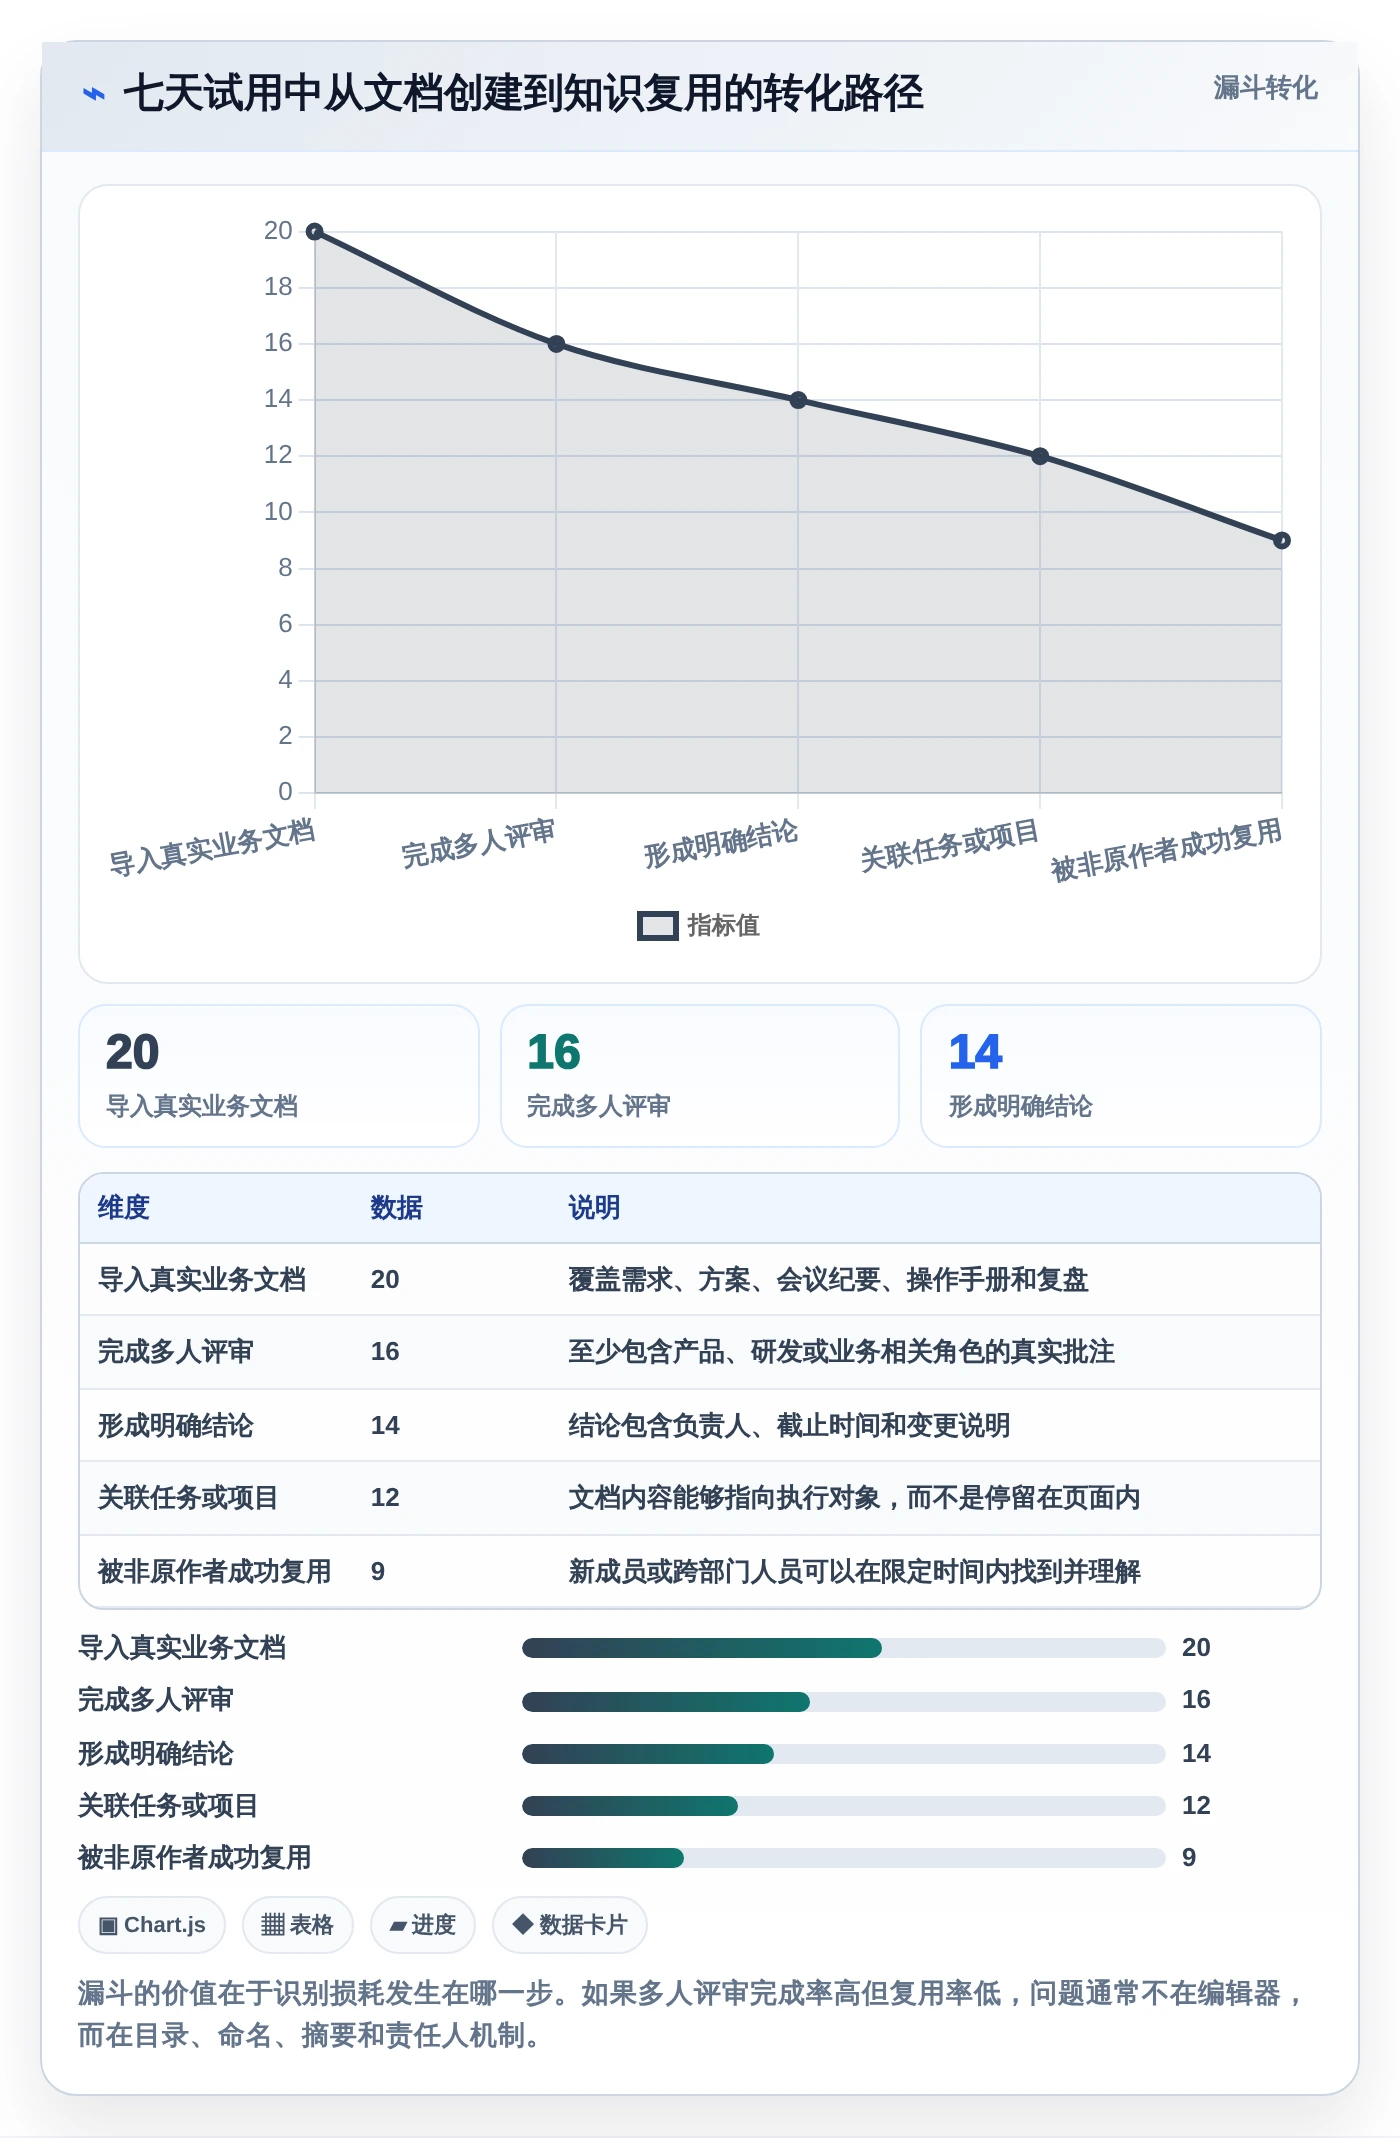Select table row 完成多人评审

(x=700, y=1352)
